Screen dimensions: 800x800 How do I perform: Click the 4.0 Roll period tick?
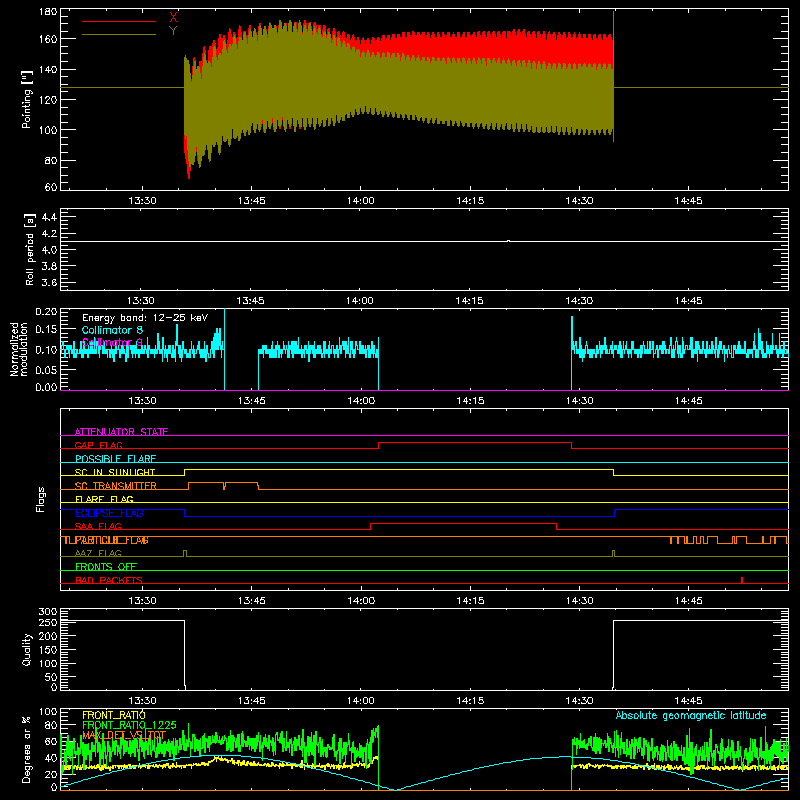pos(49,249)
